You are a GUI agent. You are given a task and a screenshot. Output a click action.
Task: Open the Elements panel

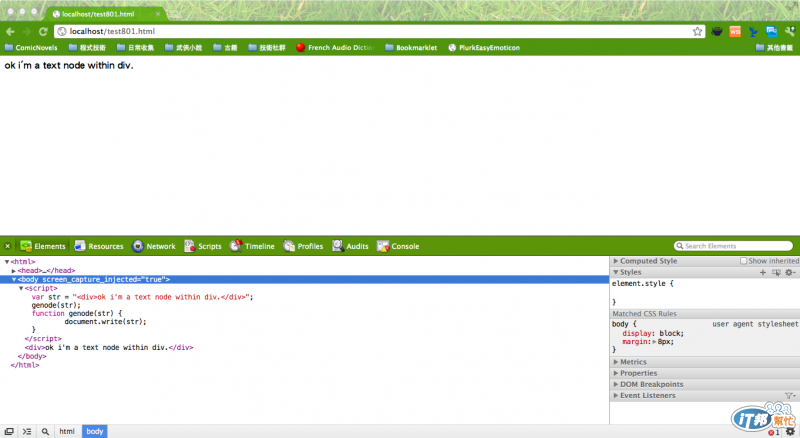click(x=43, y=246)
